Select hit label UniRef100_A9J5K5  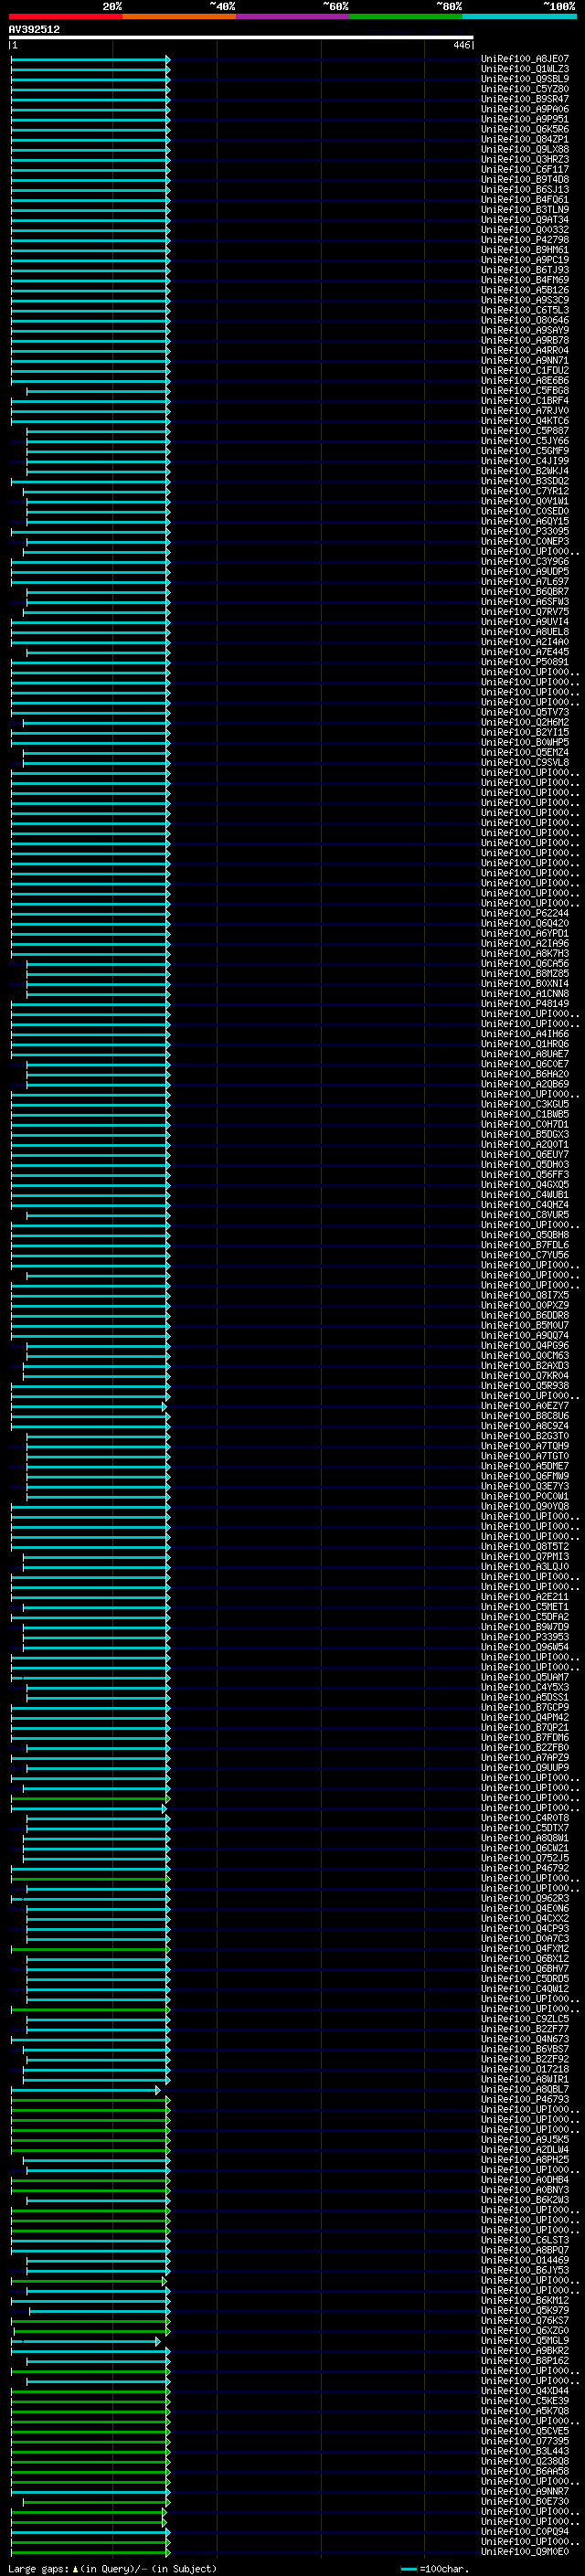tap(525, 2139)
